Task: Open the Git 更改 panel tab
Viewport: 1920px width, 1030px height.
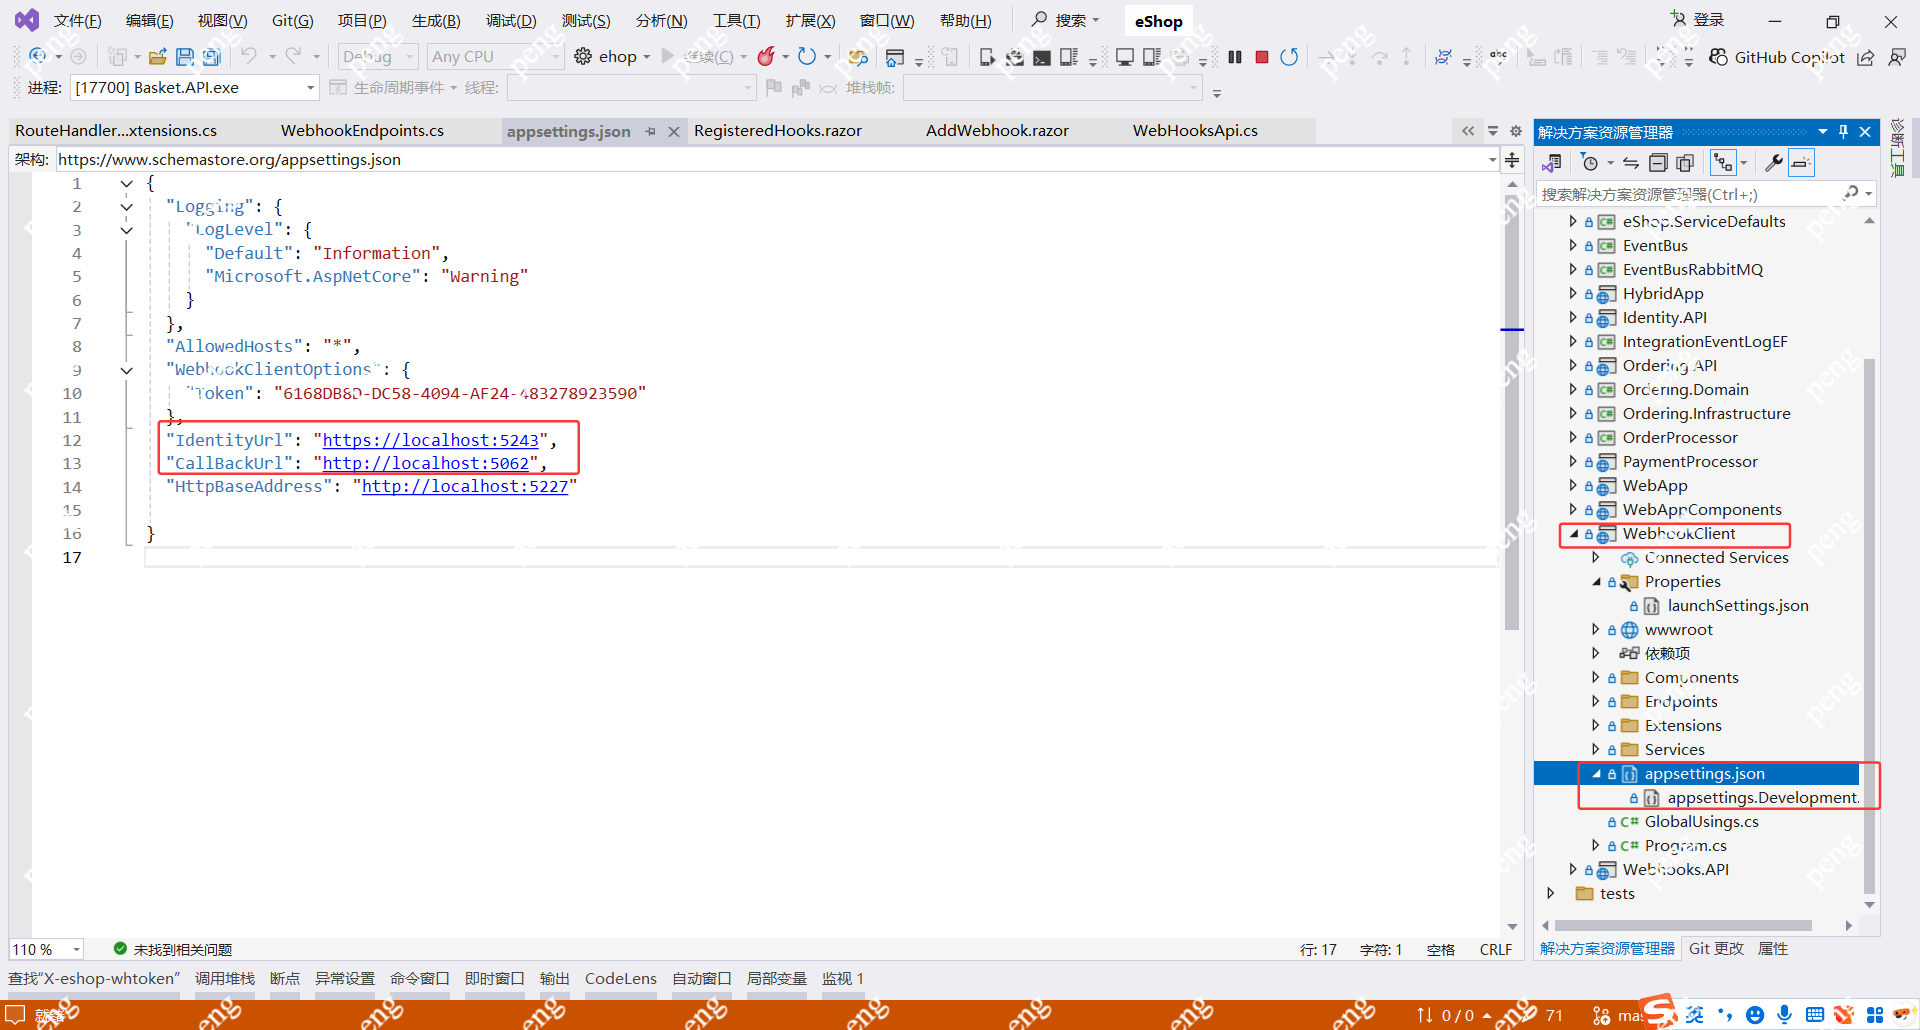Action: pos(1716,949)
